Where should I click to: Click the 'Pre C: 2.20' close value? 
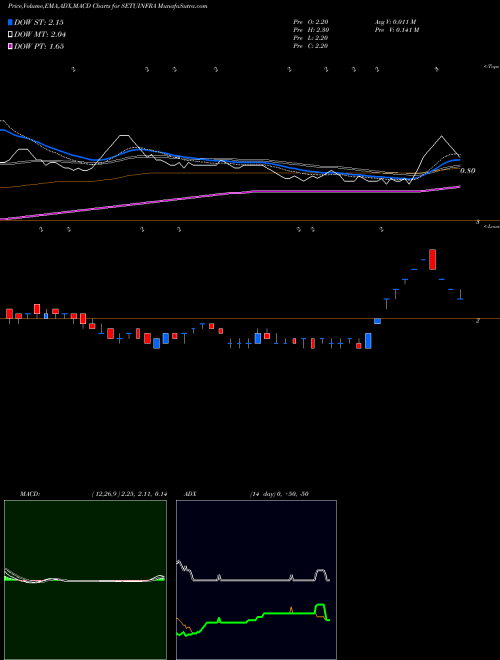pos(311,46)
